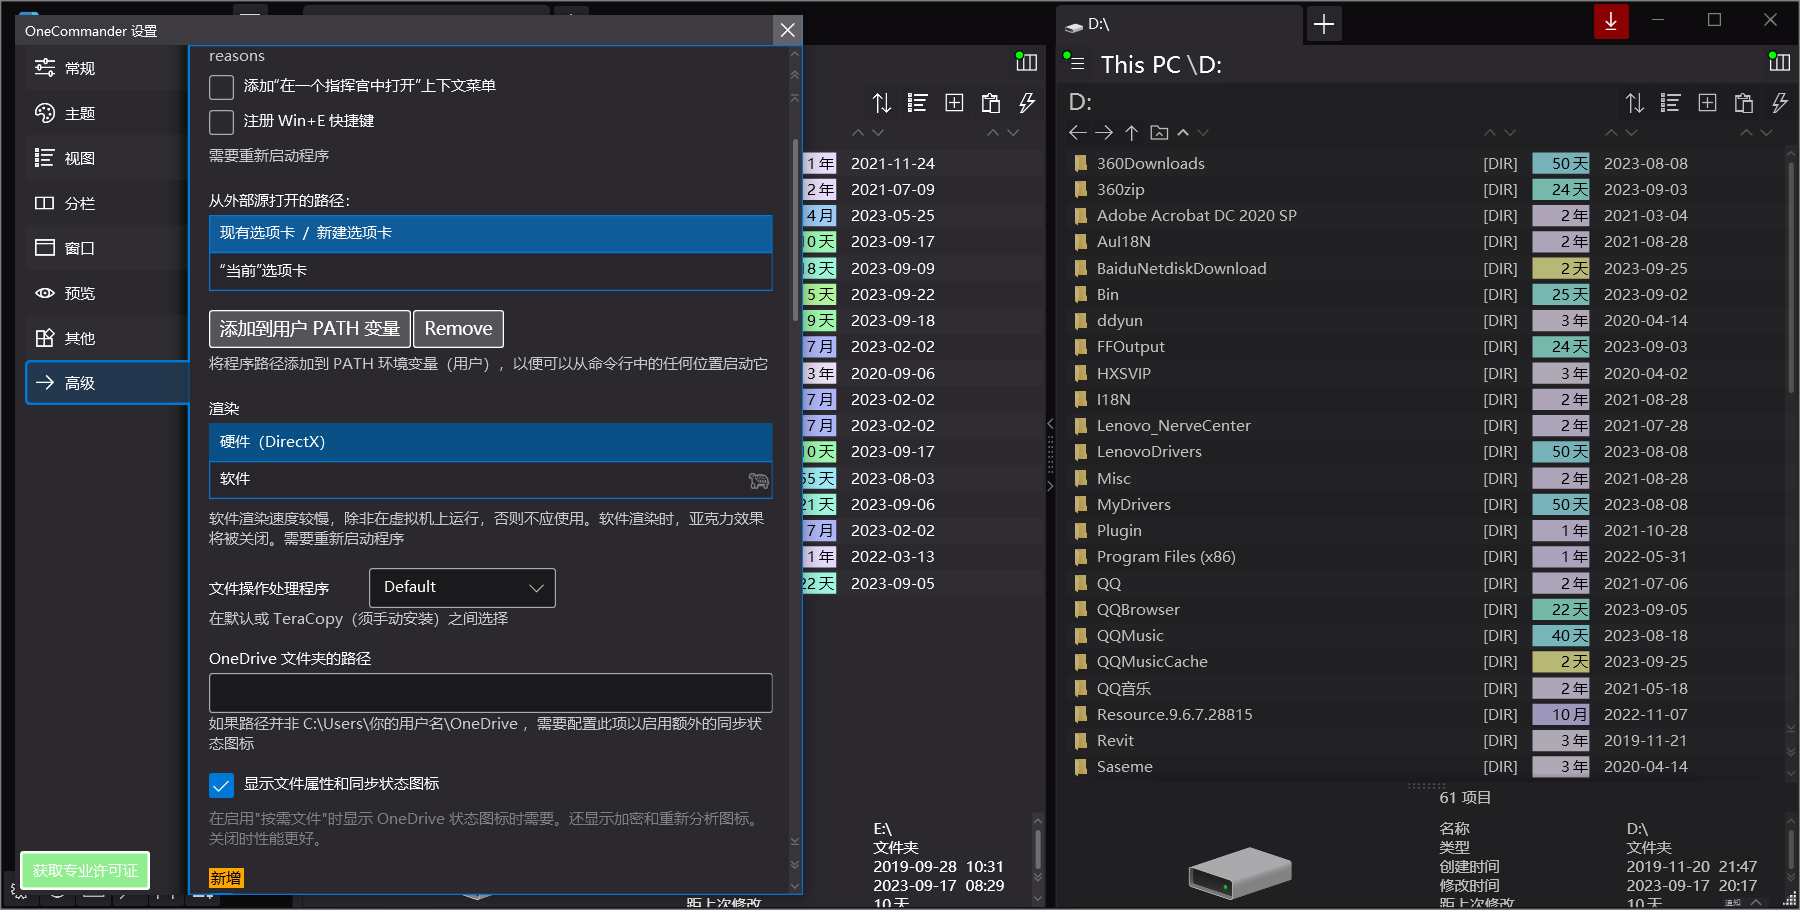Open the 窗口 settings tab
The height and width of the screenshot is (910, 1800).
[107, 248]
